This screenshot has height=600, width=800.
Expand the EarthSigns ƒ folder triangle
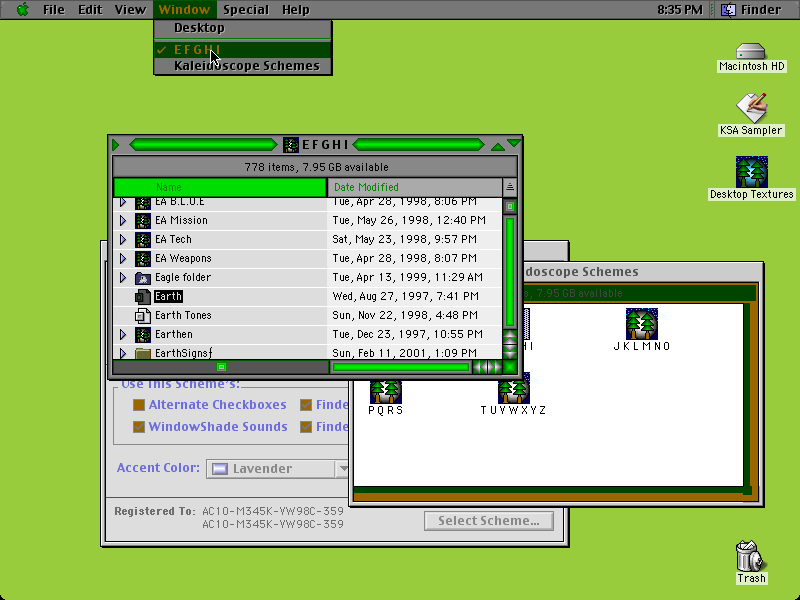click(123, 353)
